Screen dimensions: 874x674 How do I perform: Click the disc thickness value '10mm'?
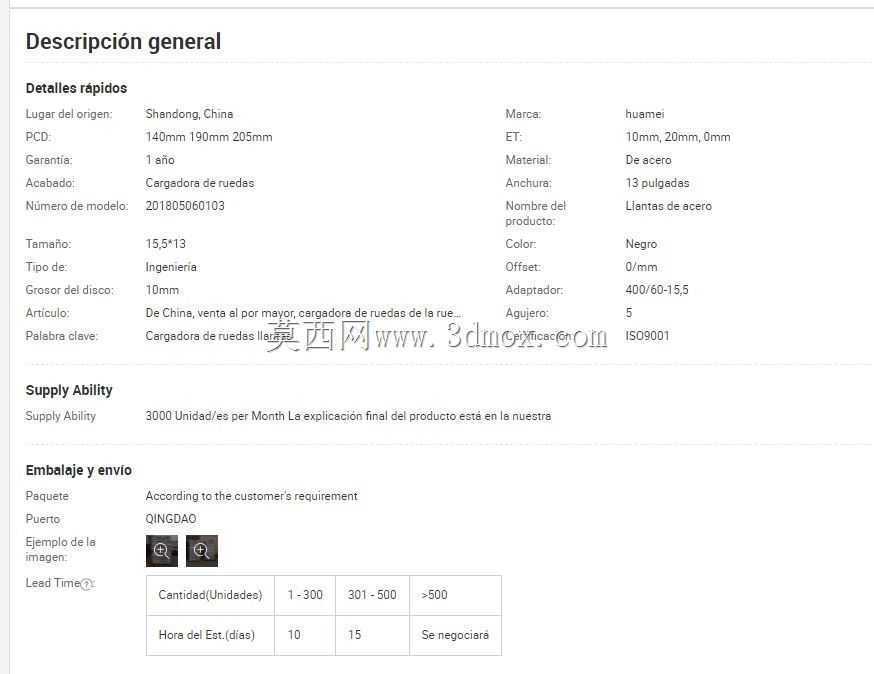click(162, 290)
